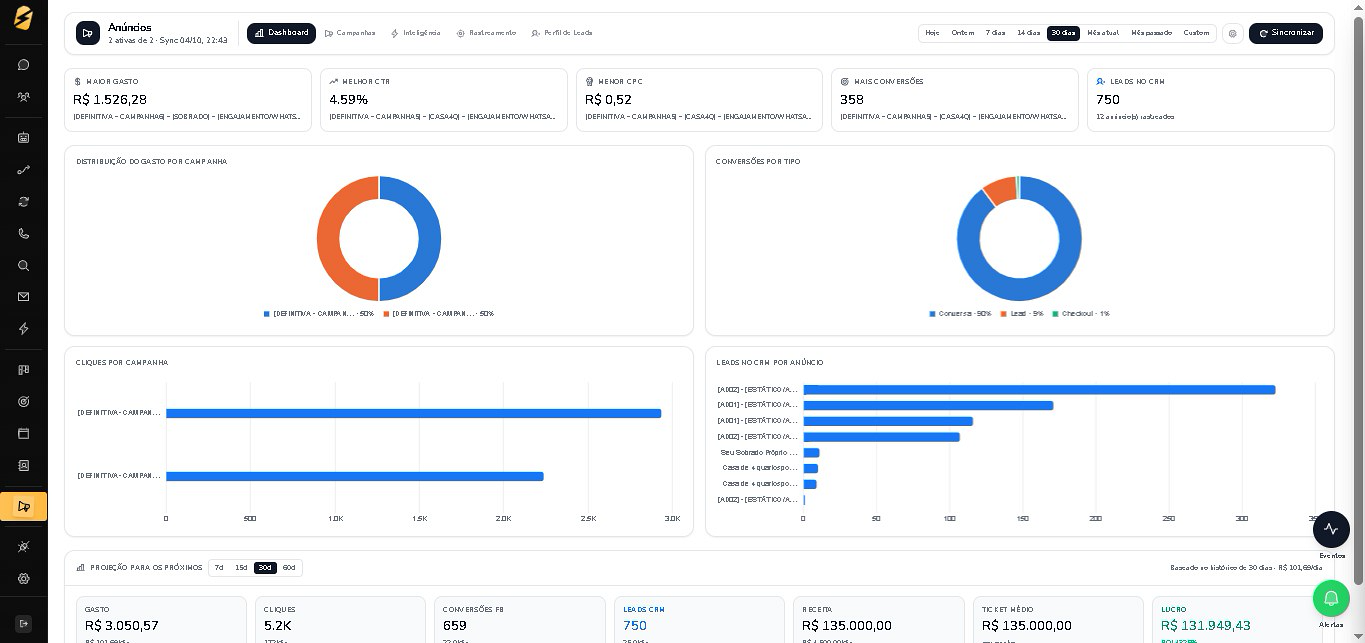The image size is (1365, 643).
Task: Switch to the Campanhas tab
Action: [350, 33]
